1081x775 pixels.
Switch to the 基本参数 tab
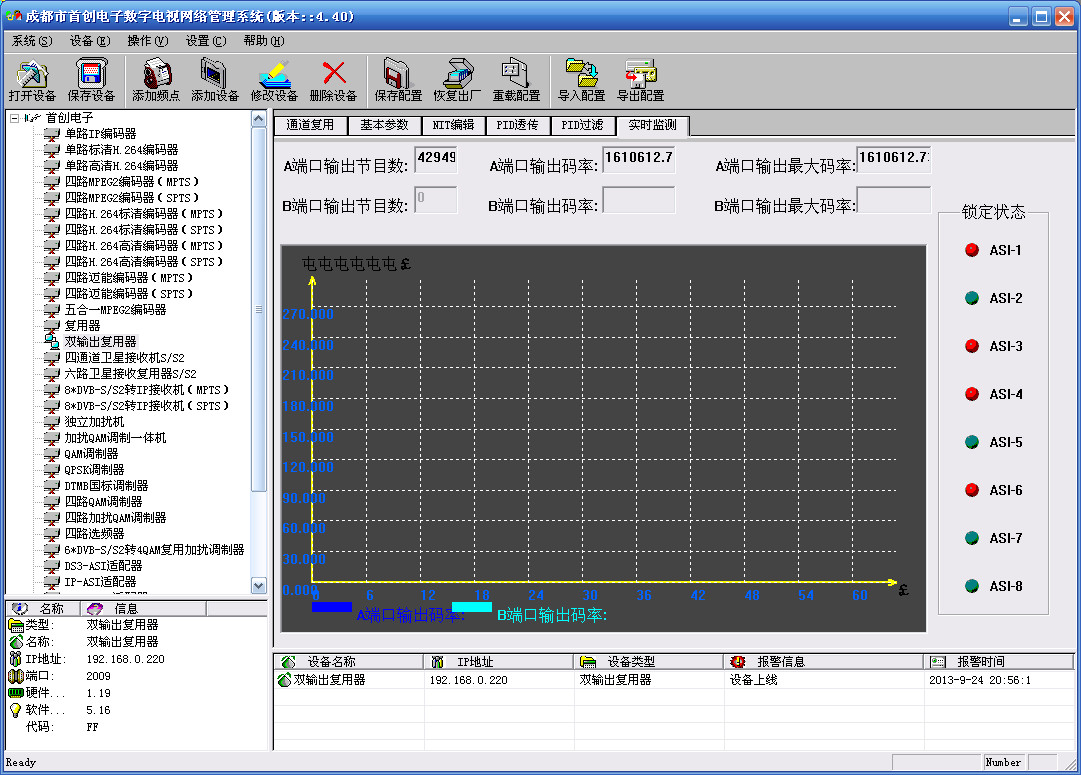pyautogui.click(x=384, y=125)
